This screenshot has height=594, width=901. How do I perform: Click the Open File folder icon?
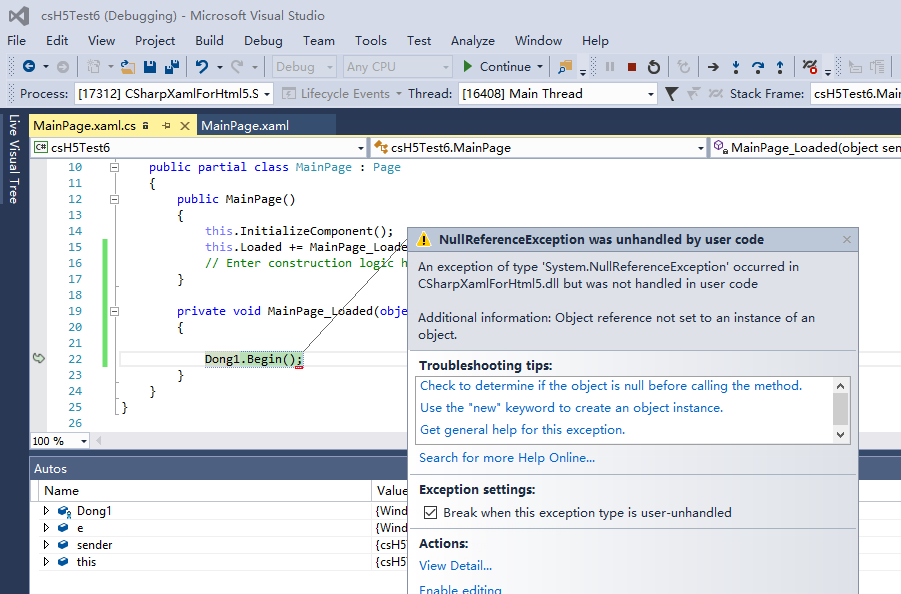tap(128, 67)
